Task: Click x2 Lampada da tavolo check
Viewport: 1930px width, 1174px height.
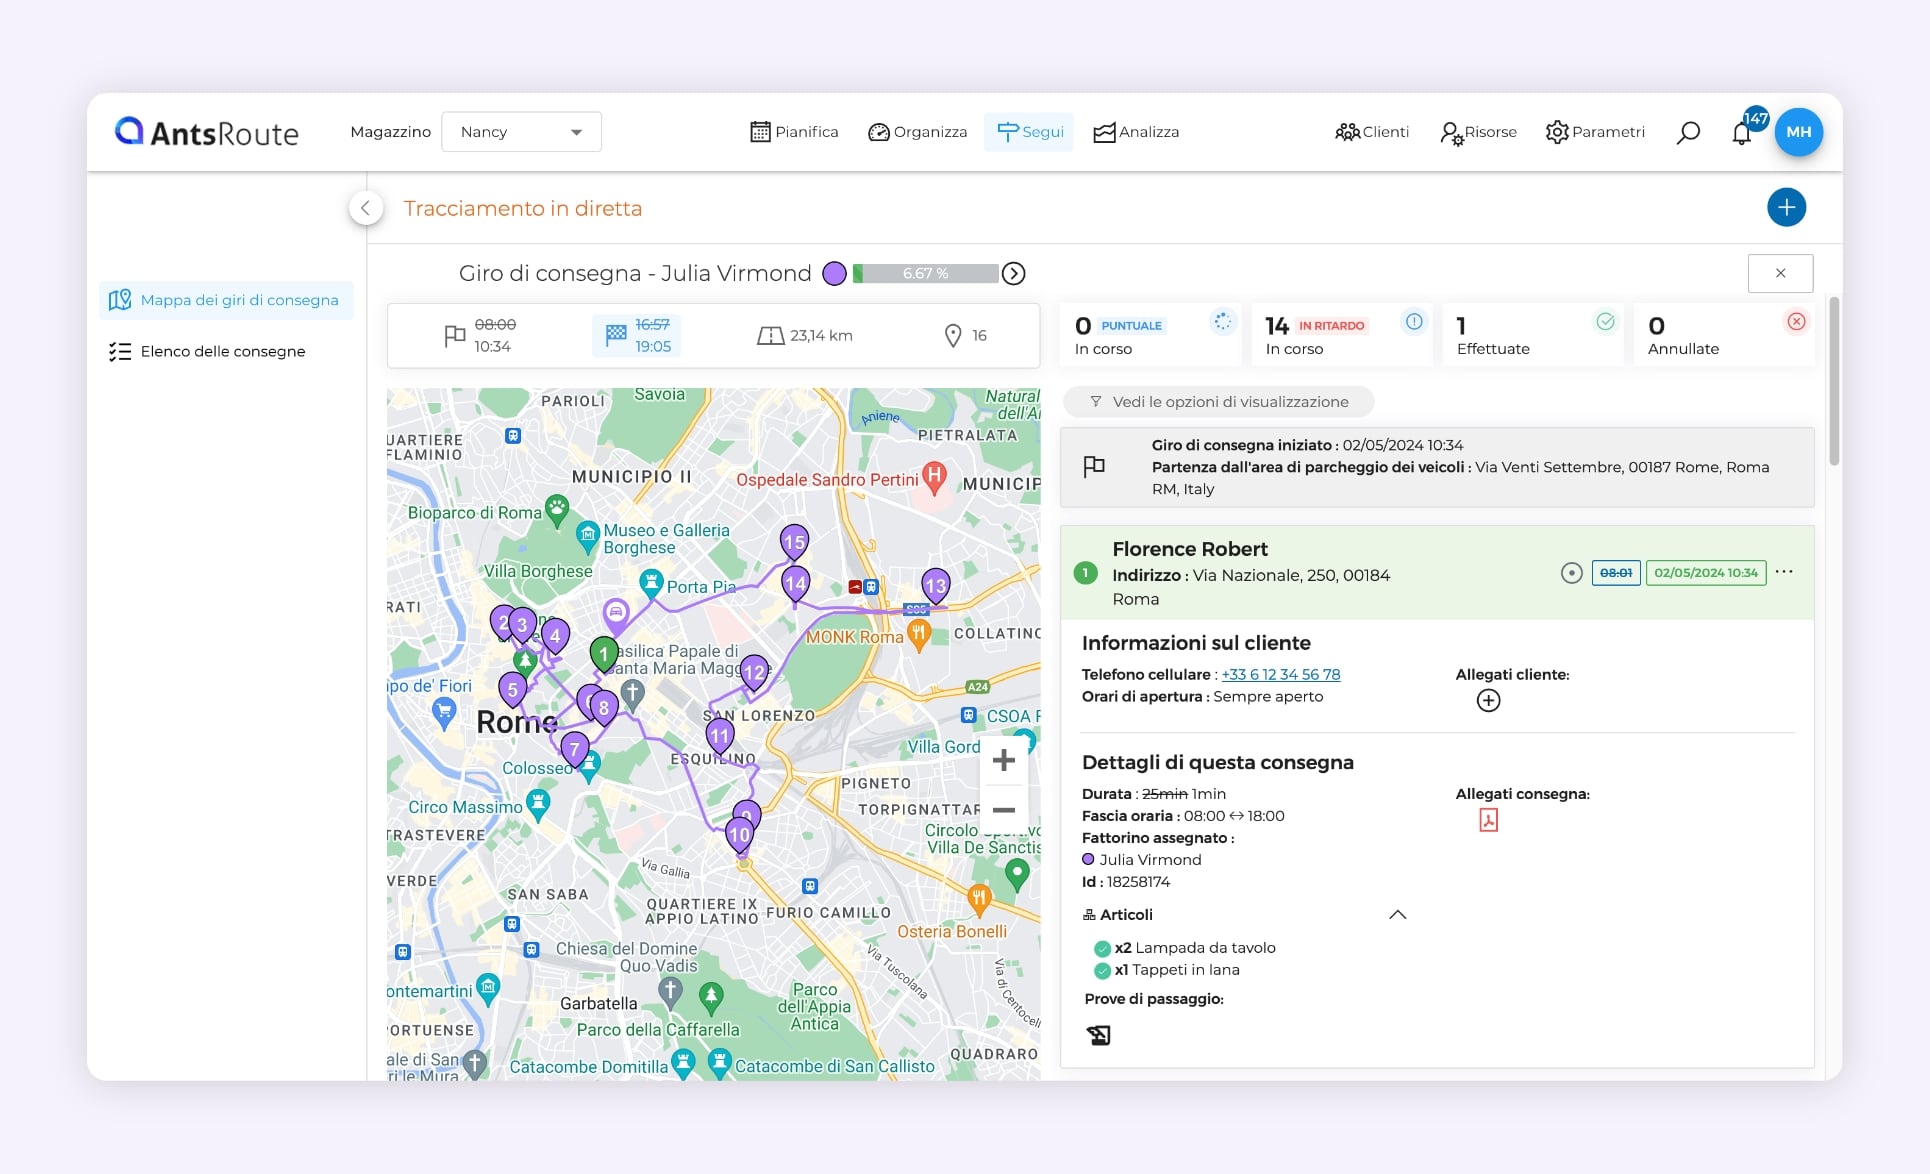Action: [1102, 948]
